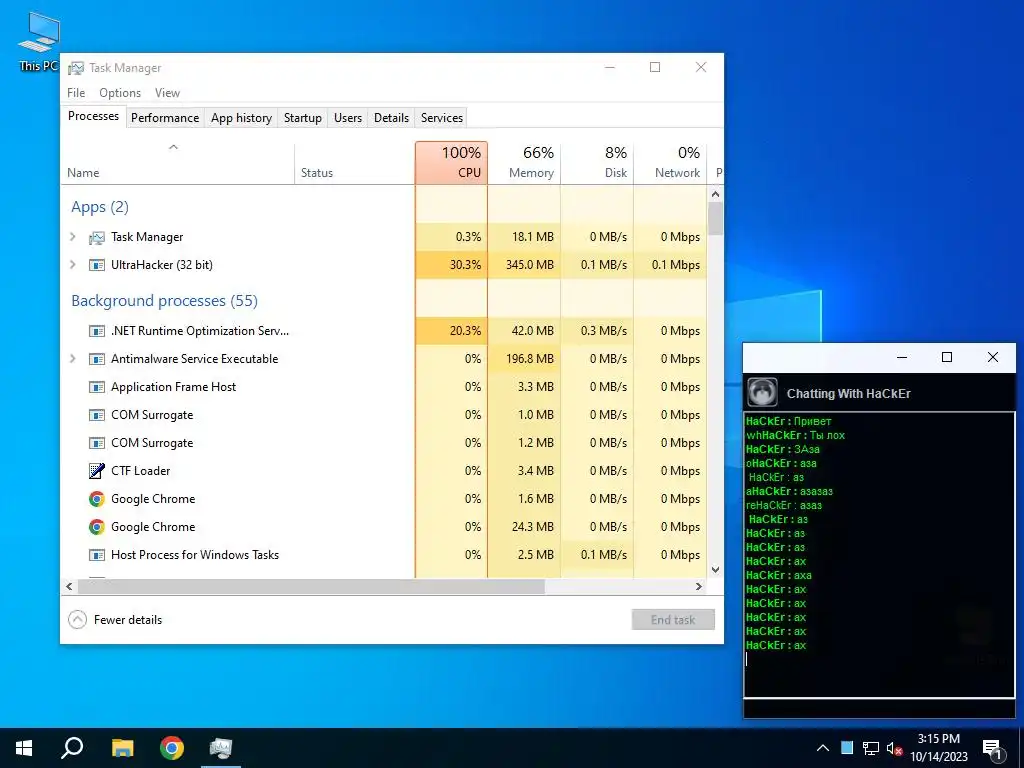Sort by the Status column header

(x=355, y=163)
